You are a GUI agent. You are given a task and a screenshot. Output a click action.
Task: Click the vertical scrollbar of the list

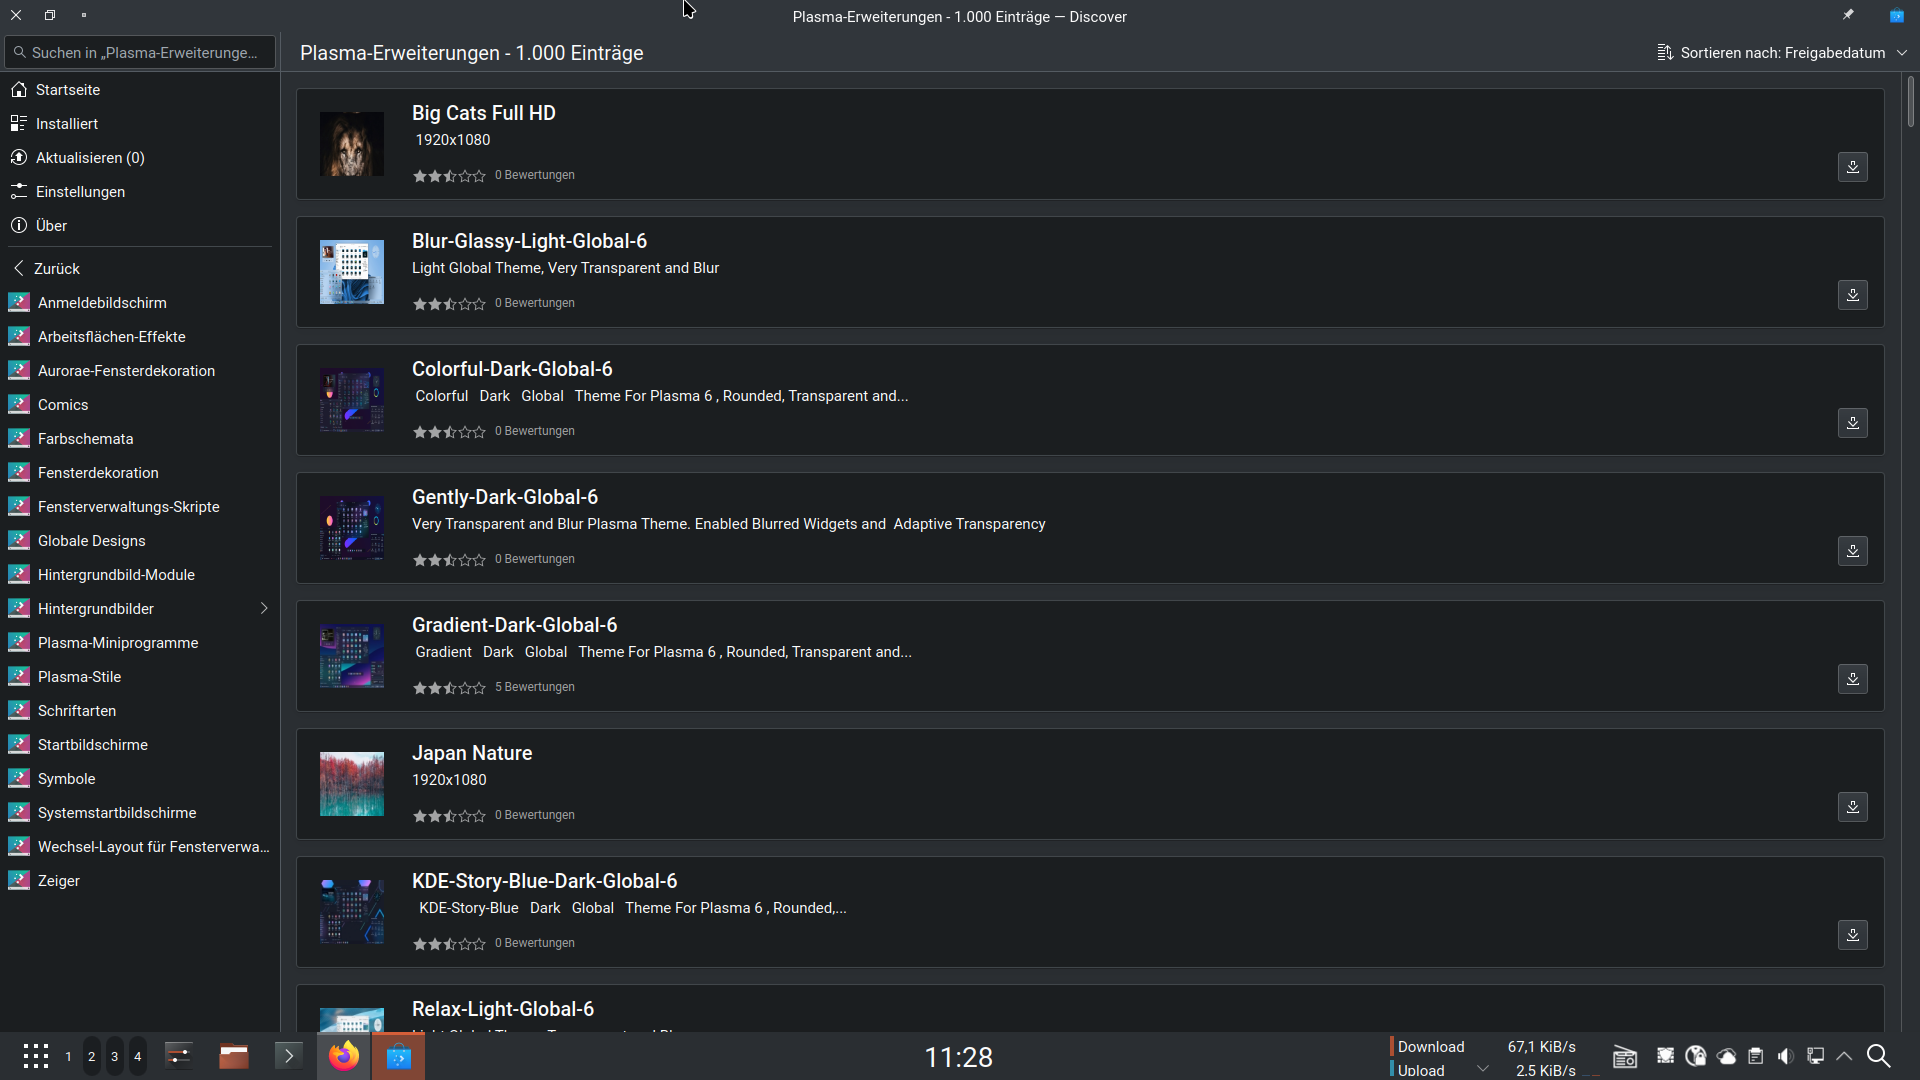pos(1910,102)
